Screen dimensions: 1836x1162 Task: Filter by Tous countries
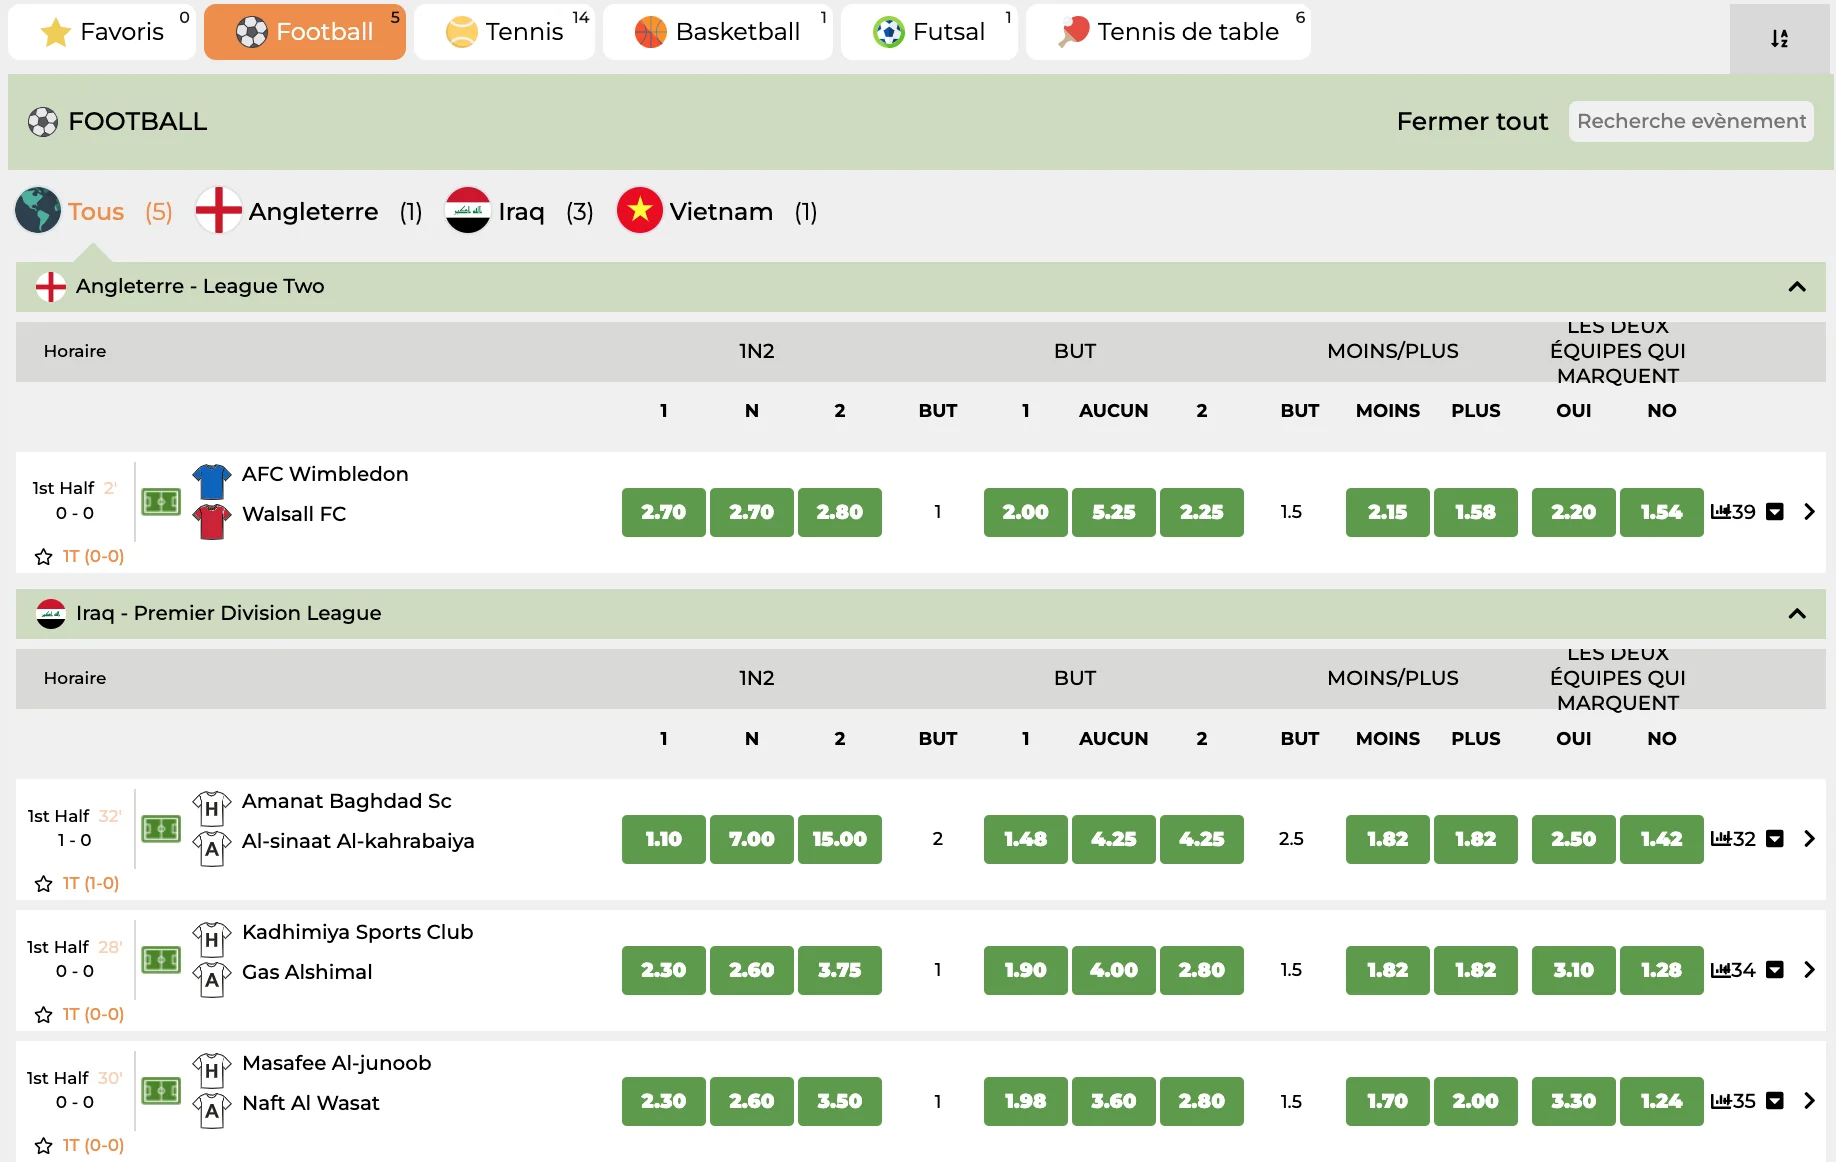(96, 211)
